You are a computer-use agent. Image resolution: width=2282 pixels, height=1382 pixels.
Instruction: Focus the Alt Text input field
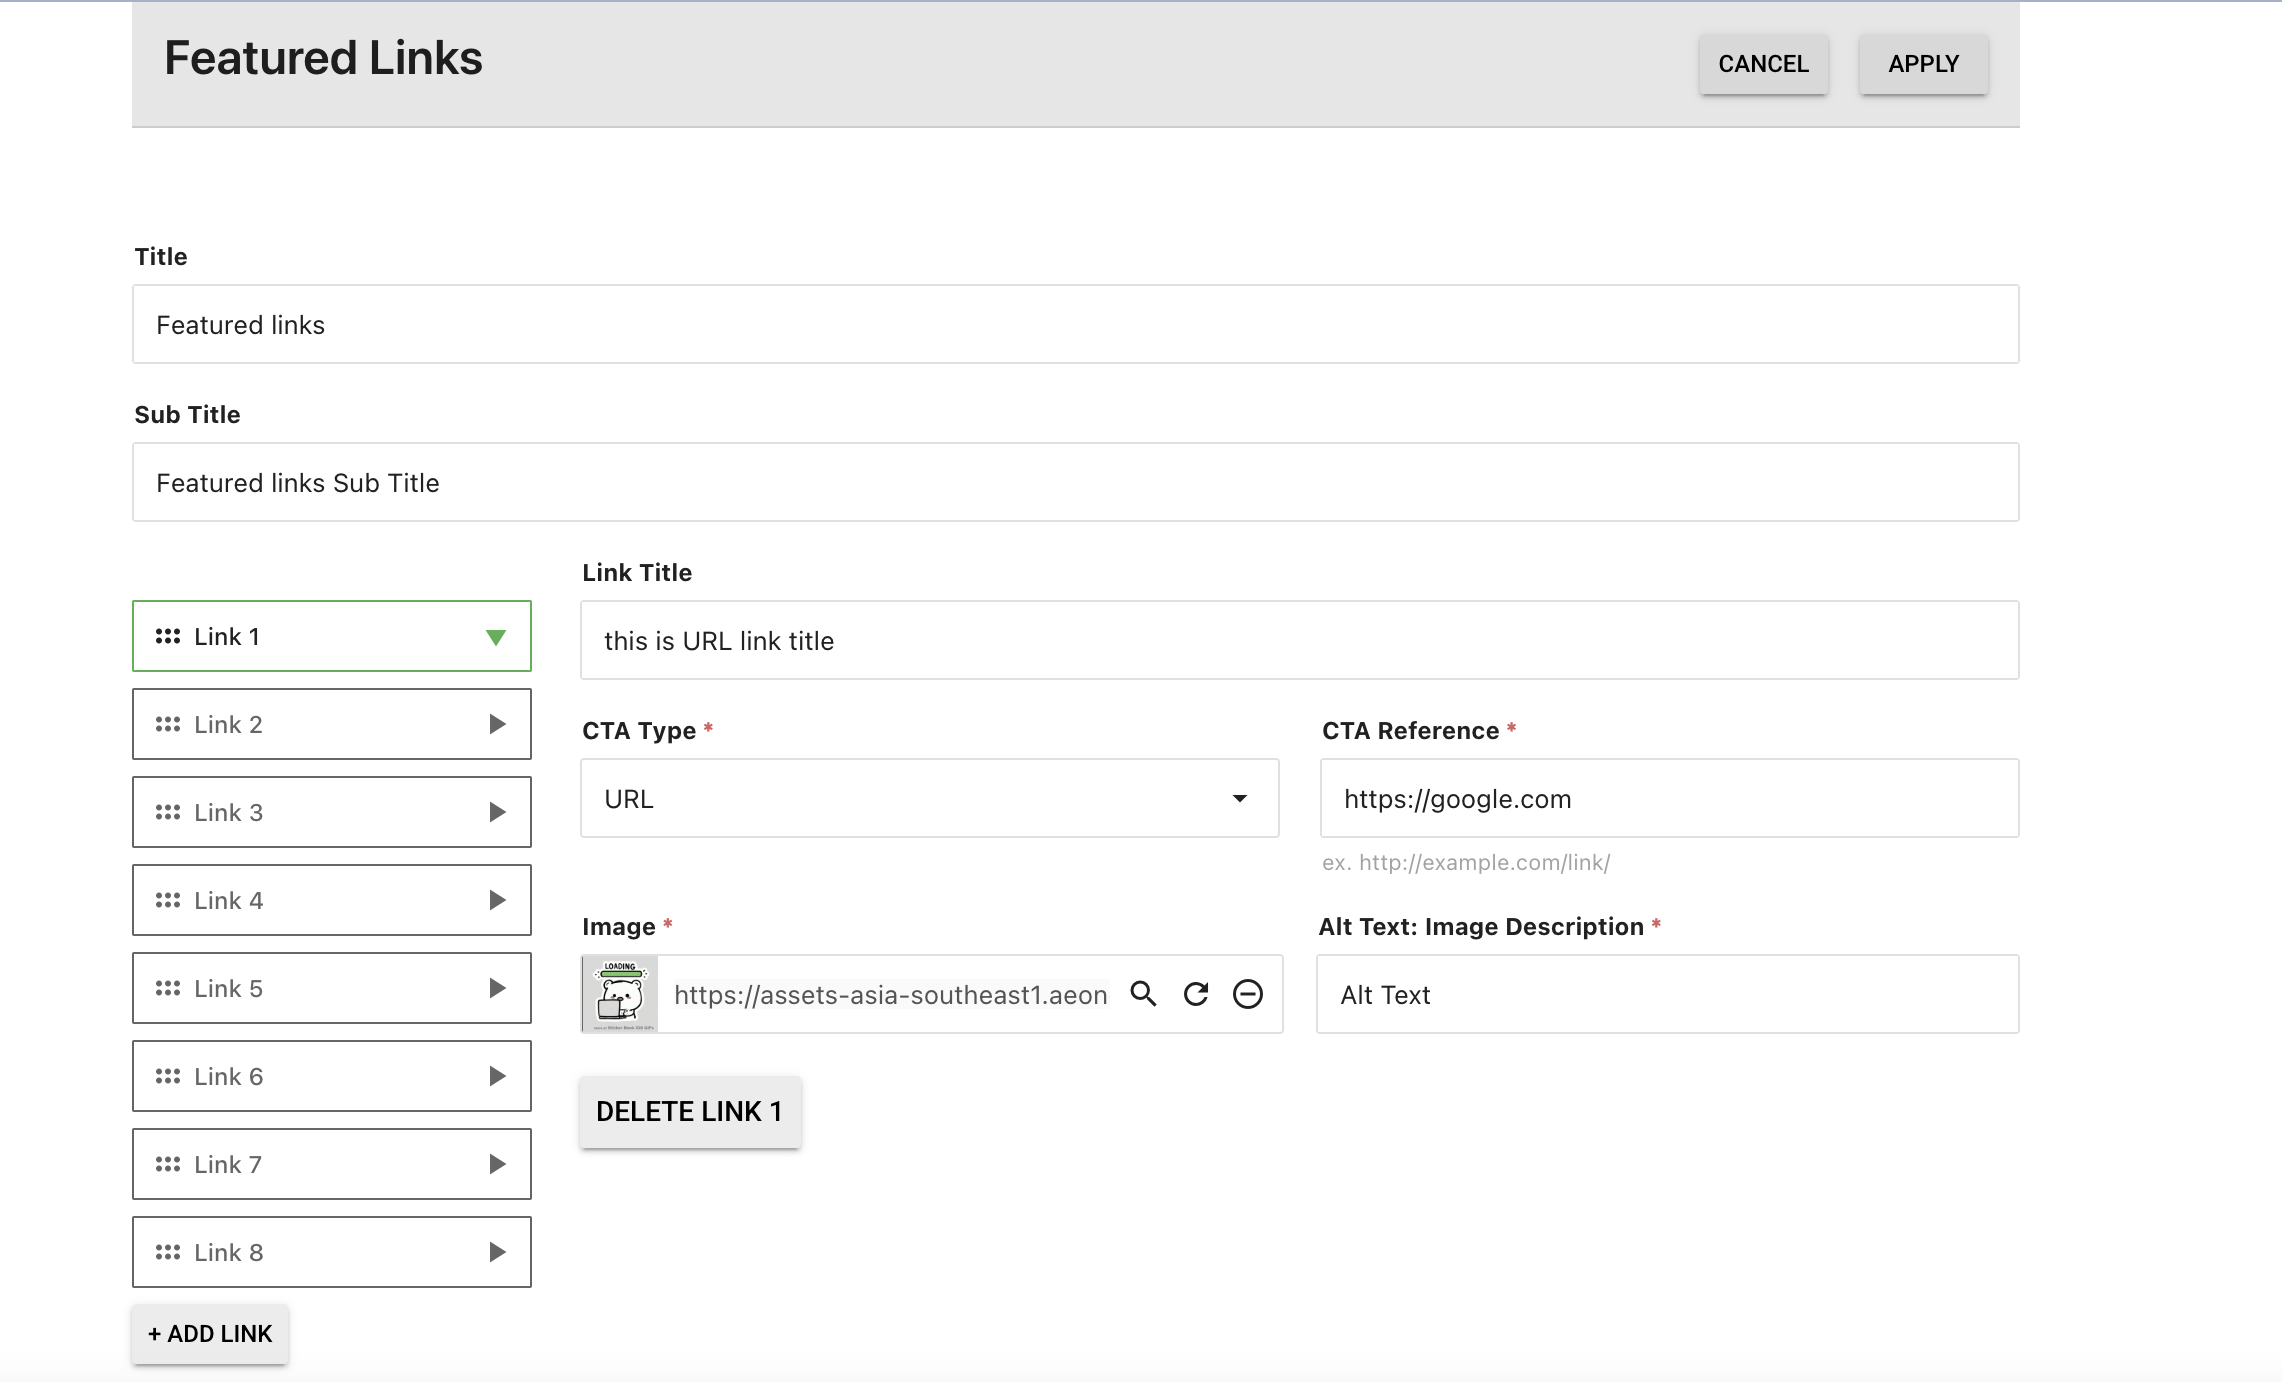coord(1667,994)
